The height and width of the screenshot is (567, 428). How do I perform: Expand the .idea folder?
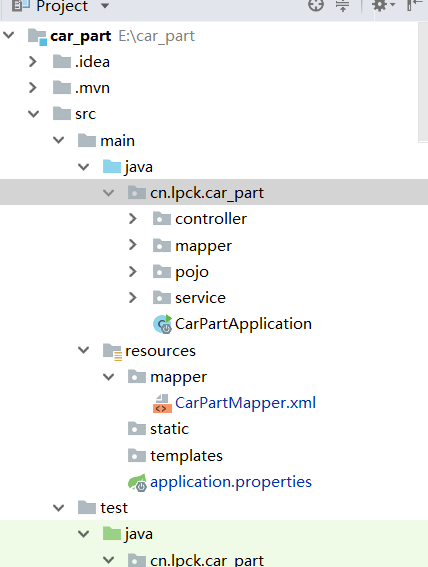point(33,62)
